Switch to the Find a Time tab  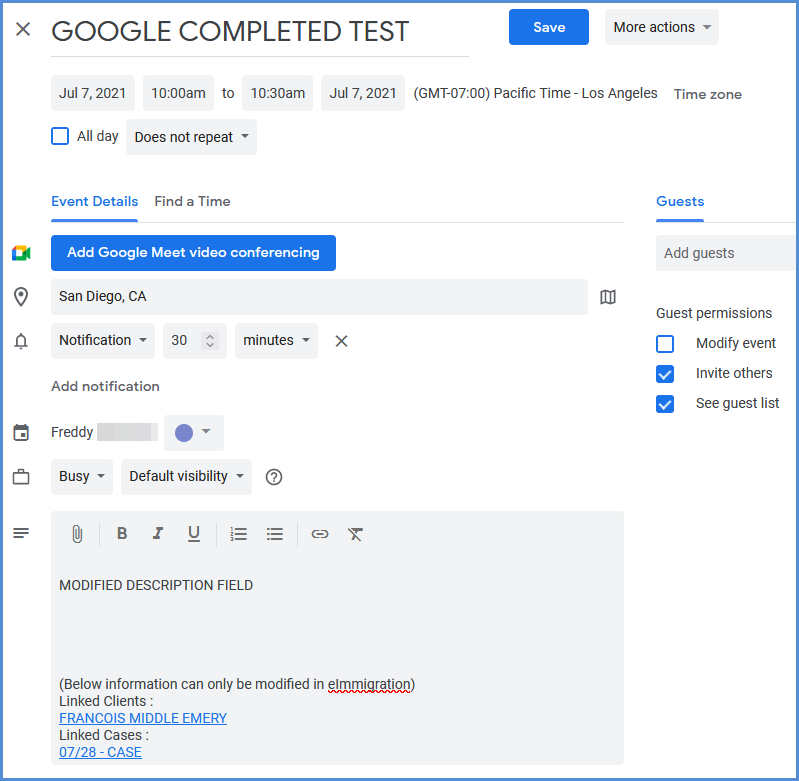(x=192, y=201)
